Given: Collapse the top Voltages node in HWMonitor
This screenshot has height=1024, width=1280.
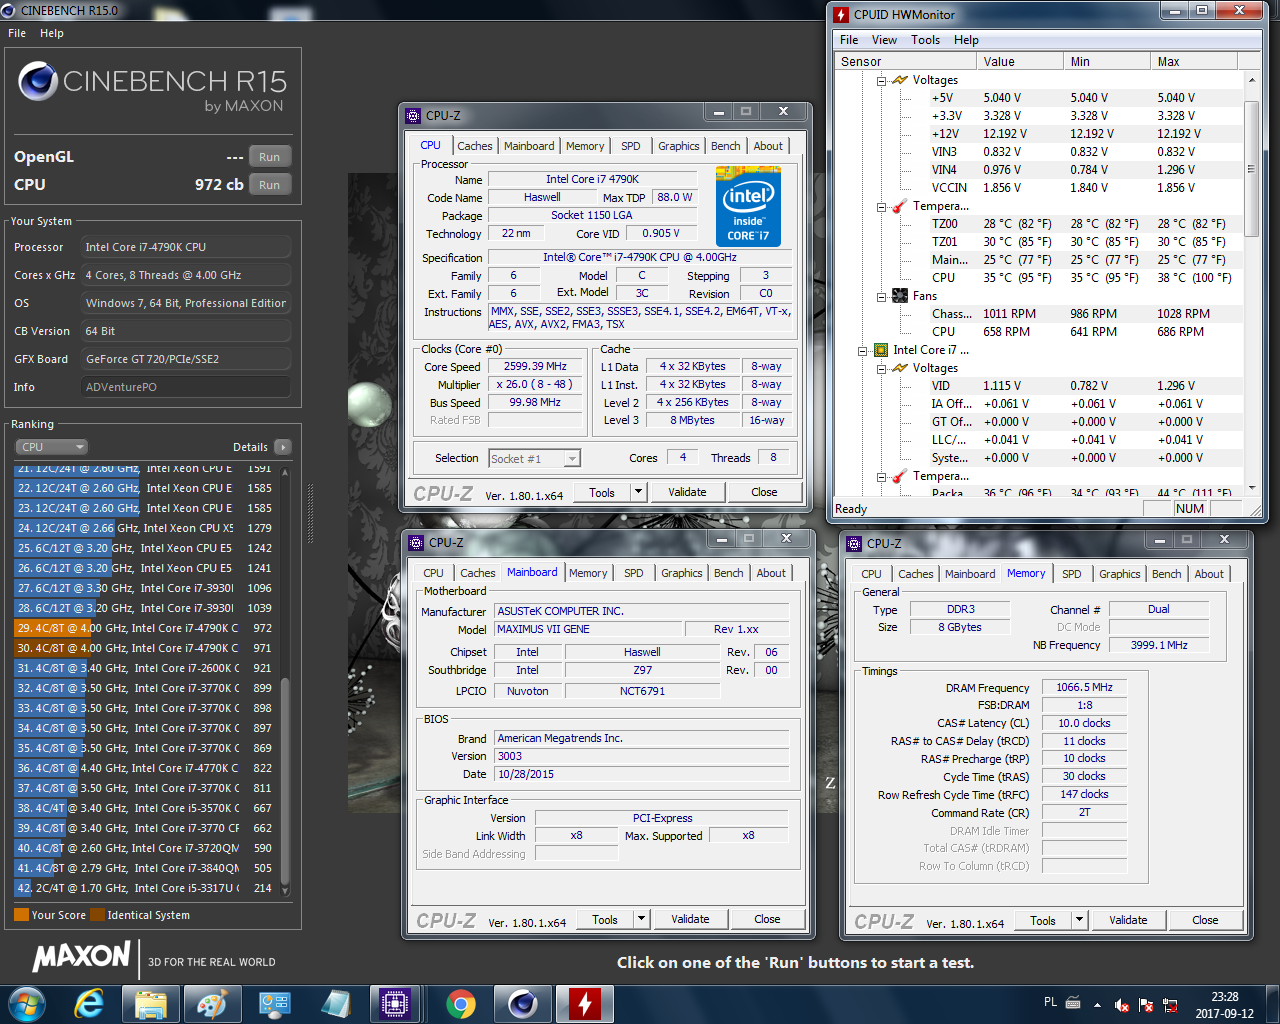Looking at the screenshot, I should (881, 80).
